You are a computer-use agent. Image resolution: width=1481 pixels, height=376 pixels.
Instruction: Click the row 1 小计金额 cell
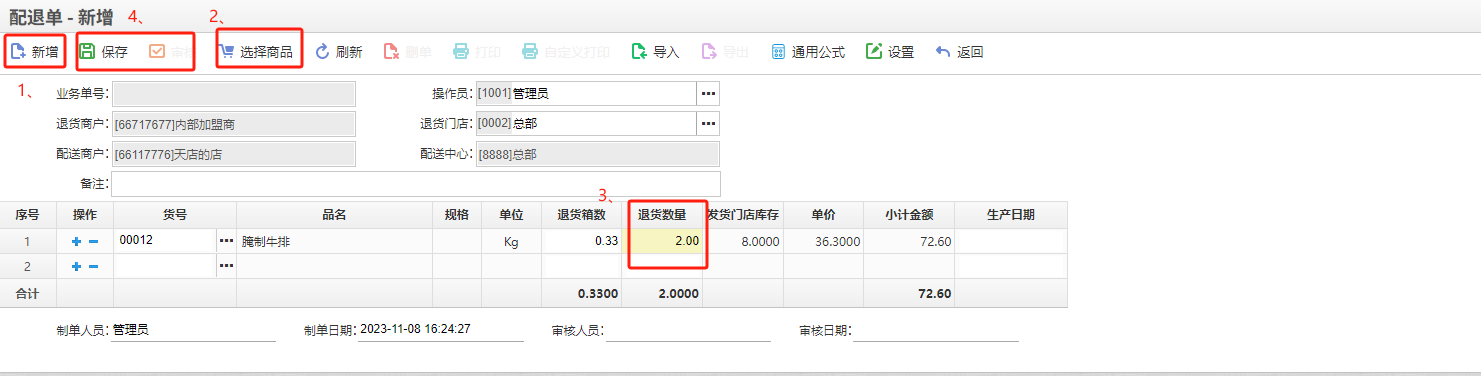[x=909, y=241]
